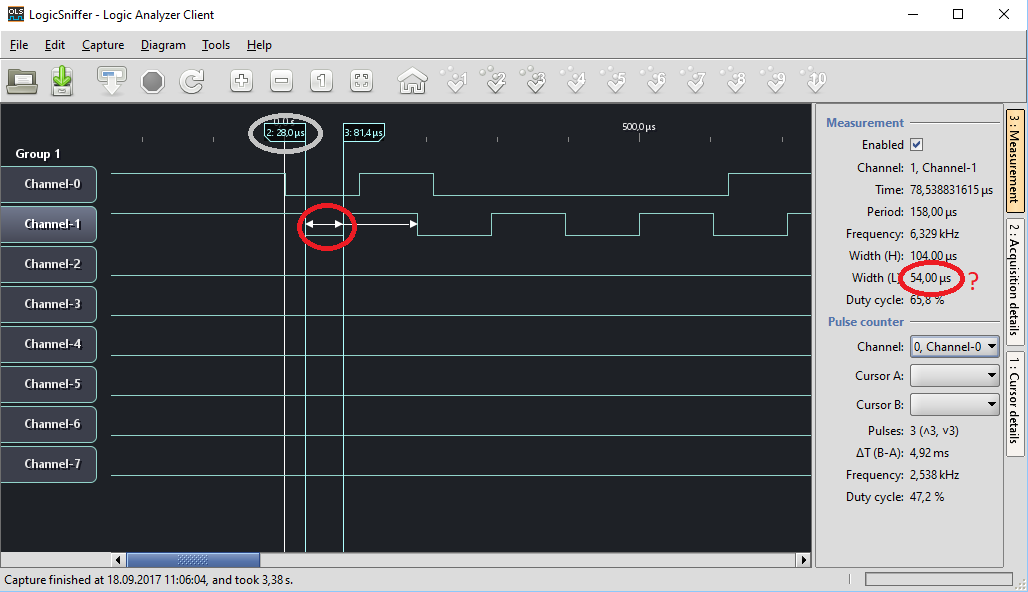Open the Tools menu
Screen dimensions: 1028x592
[216, 45]
